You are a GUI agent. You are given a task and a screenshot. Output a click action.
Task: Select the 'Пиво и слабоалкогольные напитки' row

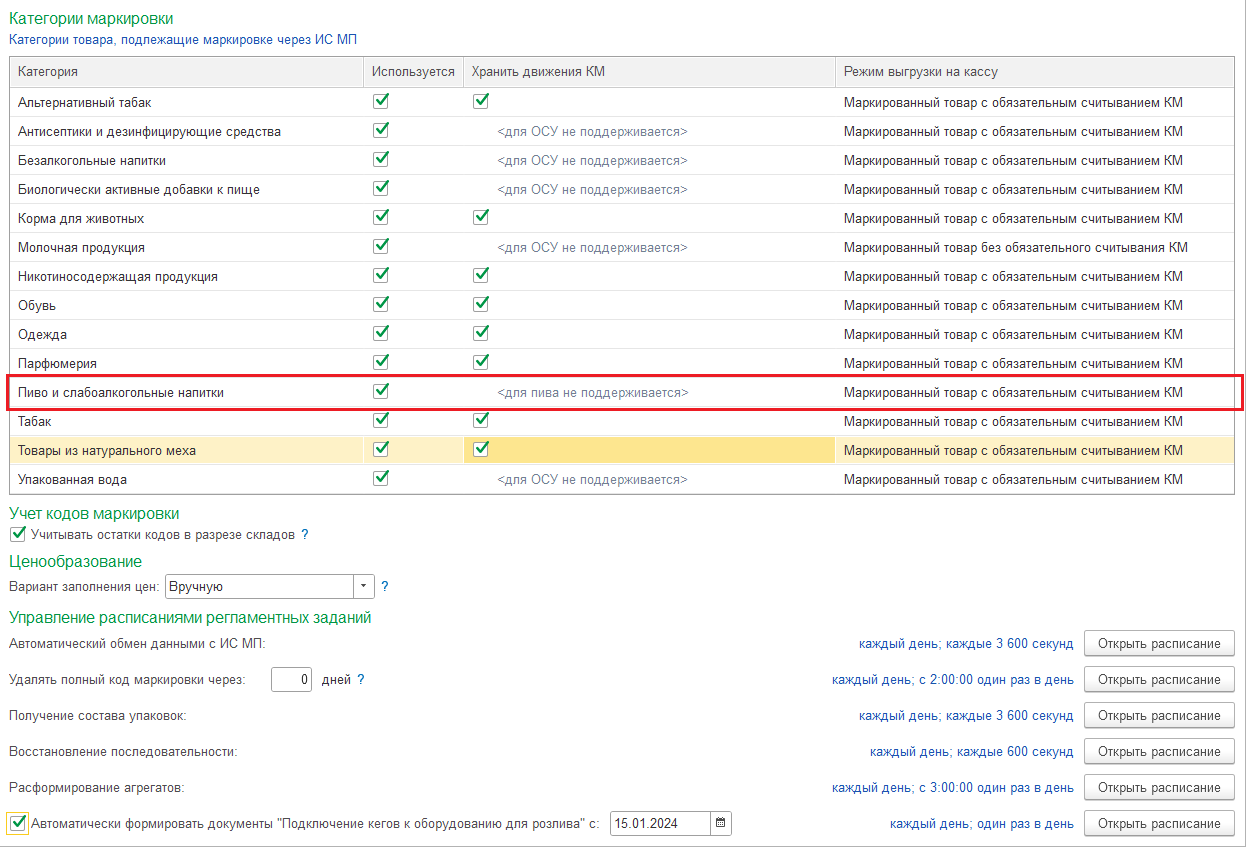pyautogui.click(x=121, y=393)
